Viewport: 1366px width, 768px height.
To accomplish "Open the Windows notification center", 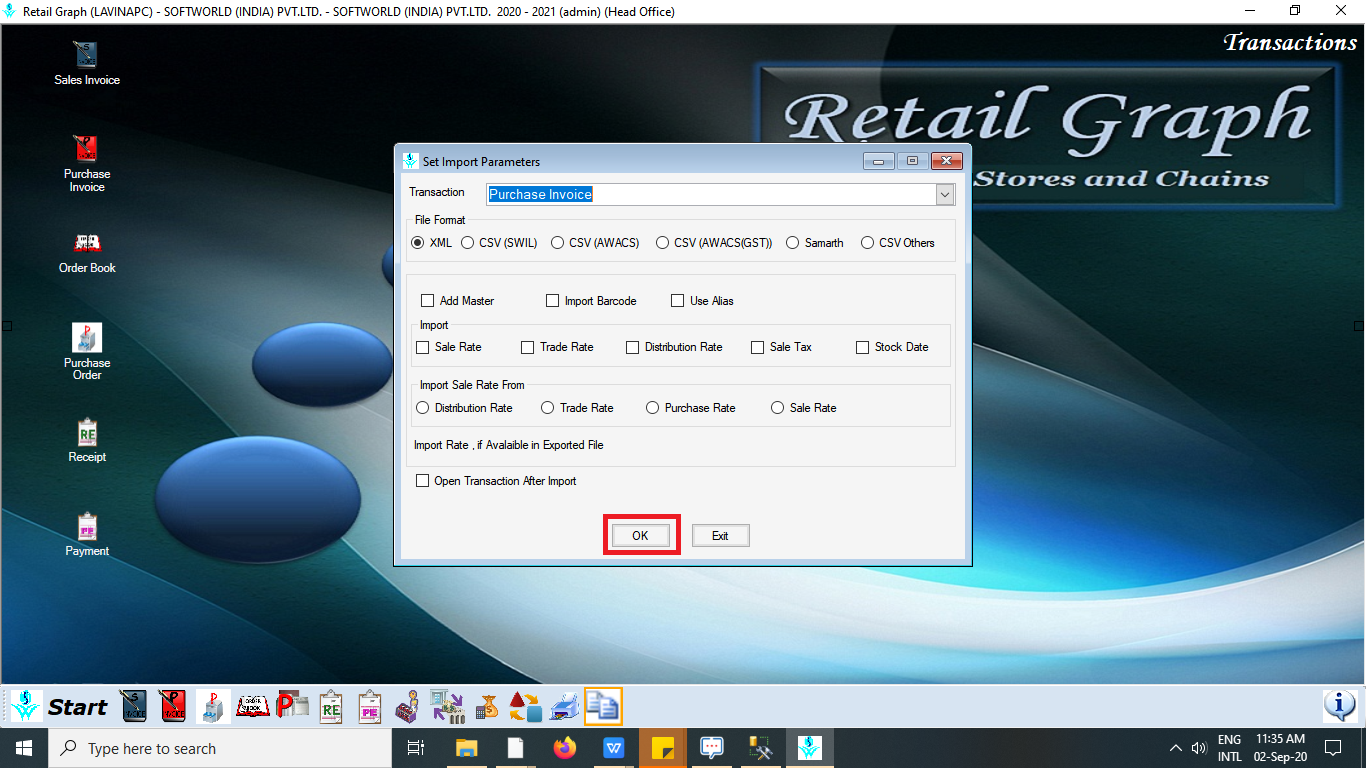I will pos(1333,748).
